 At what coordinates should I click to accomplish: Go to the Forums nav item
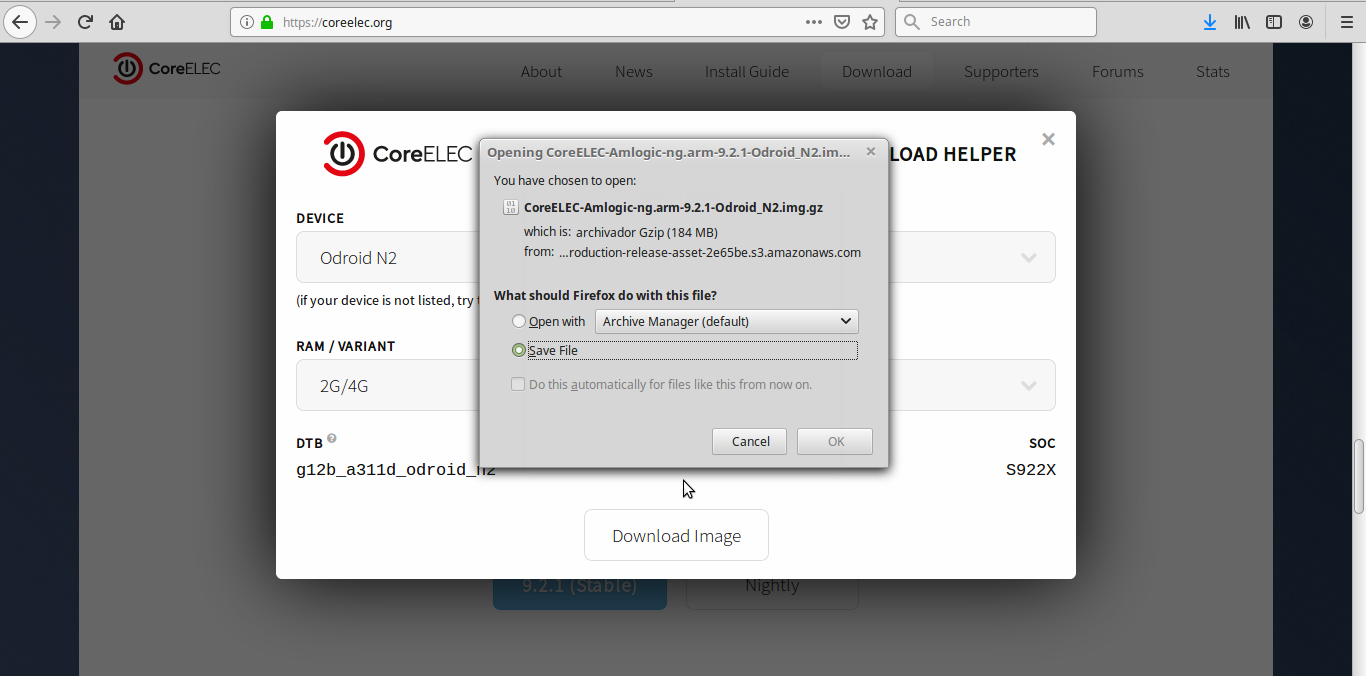(x=1117, y=72)
